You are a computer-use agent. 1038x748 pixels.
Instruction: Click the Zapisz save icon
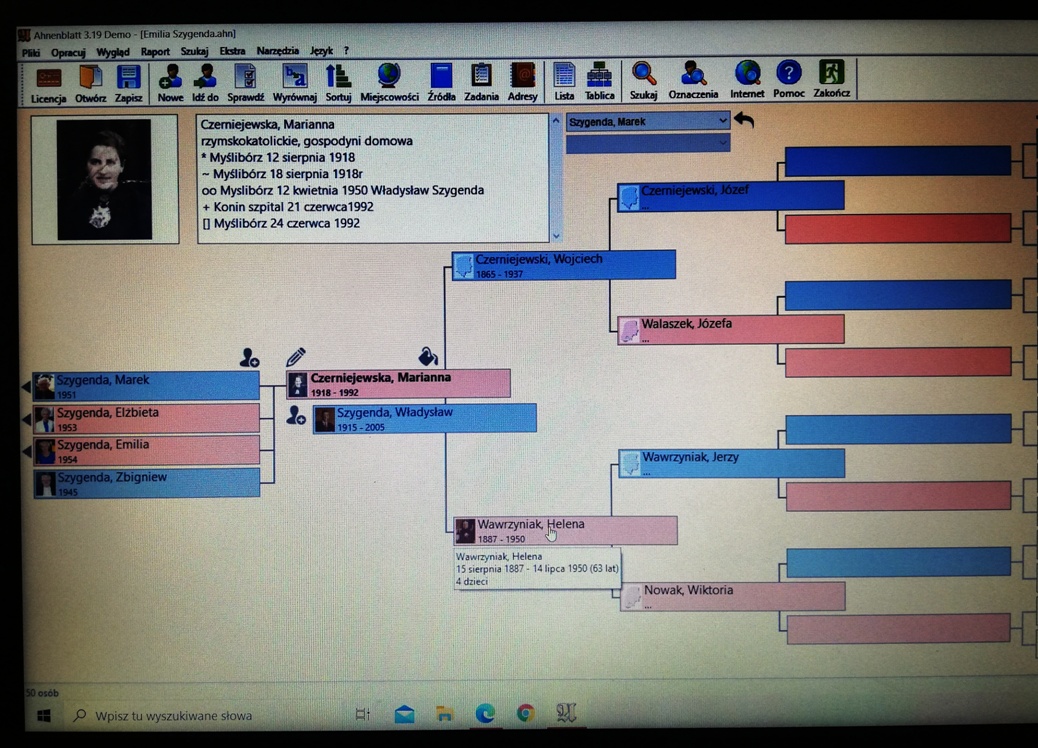point(128,82)
